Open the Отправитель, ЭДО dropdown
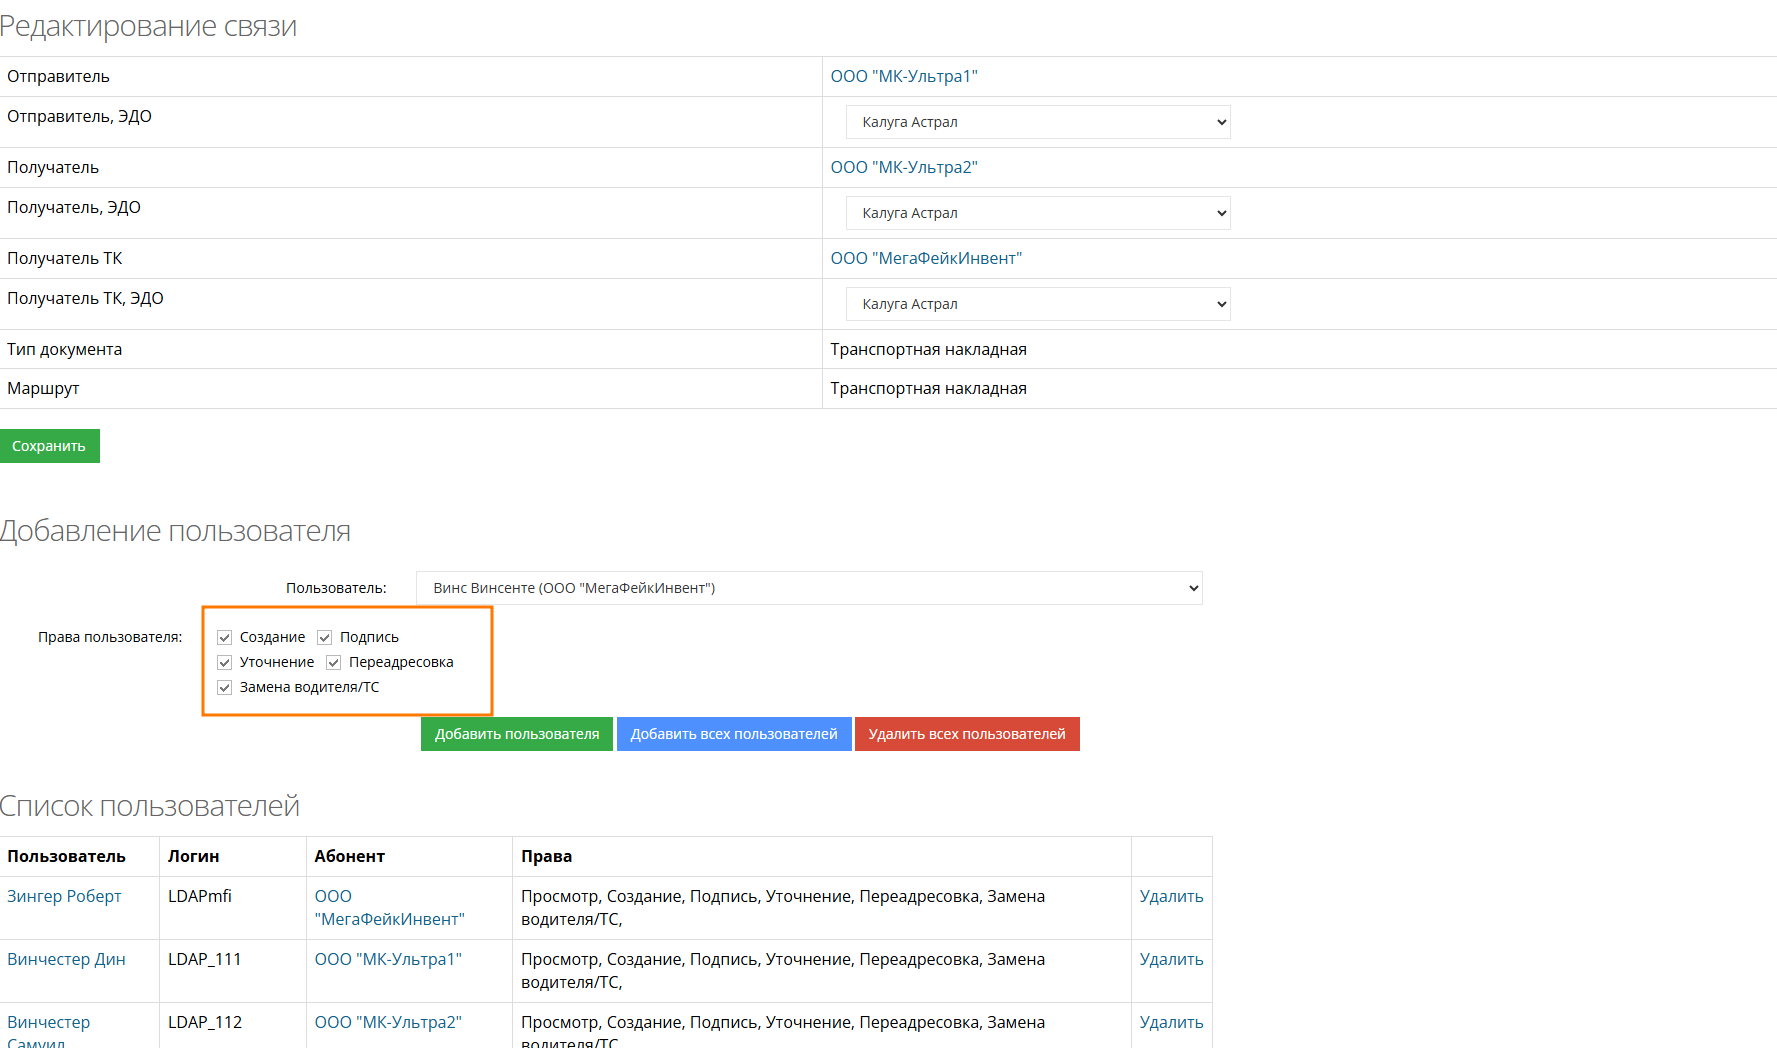This screenshot has width=1777, height=1048. coord(1038,122)
